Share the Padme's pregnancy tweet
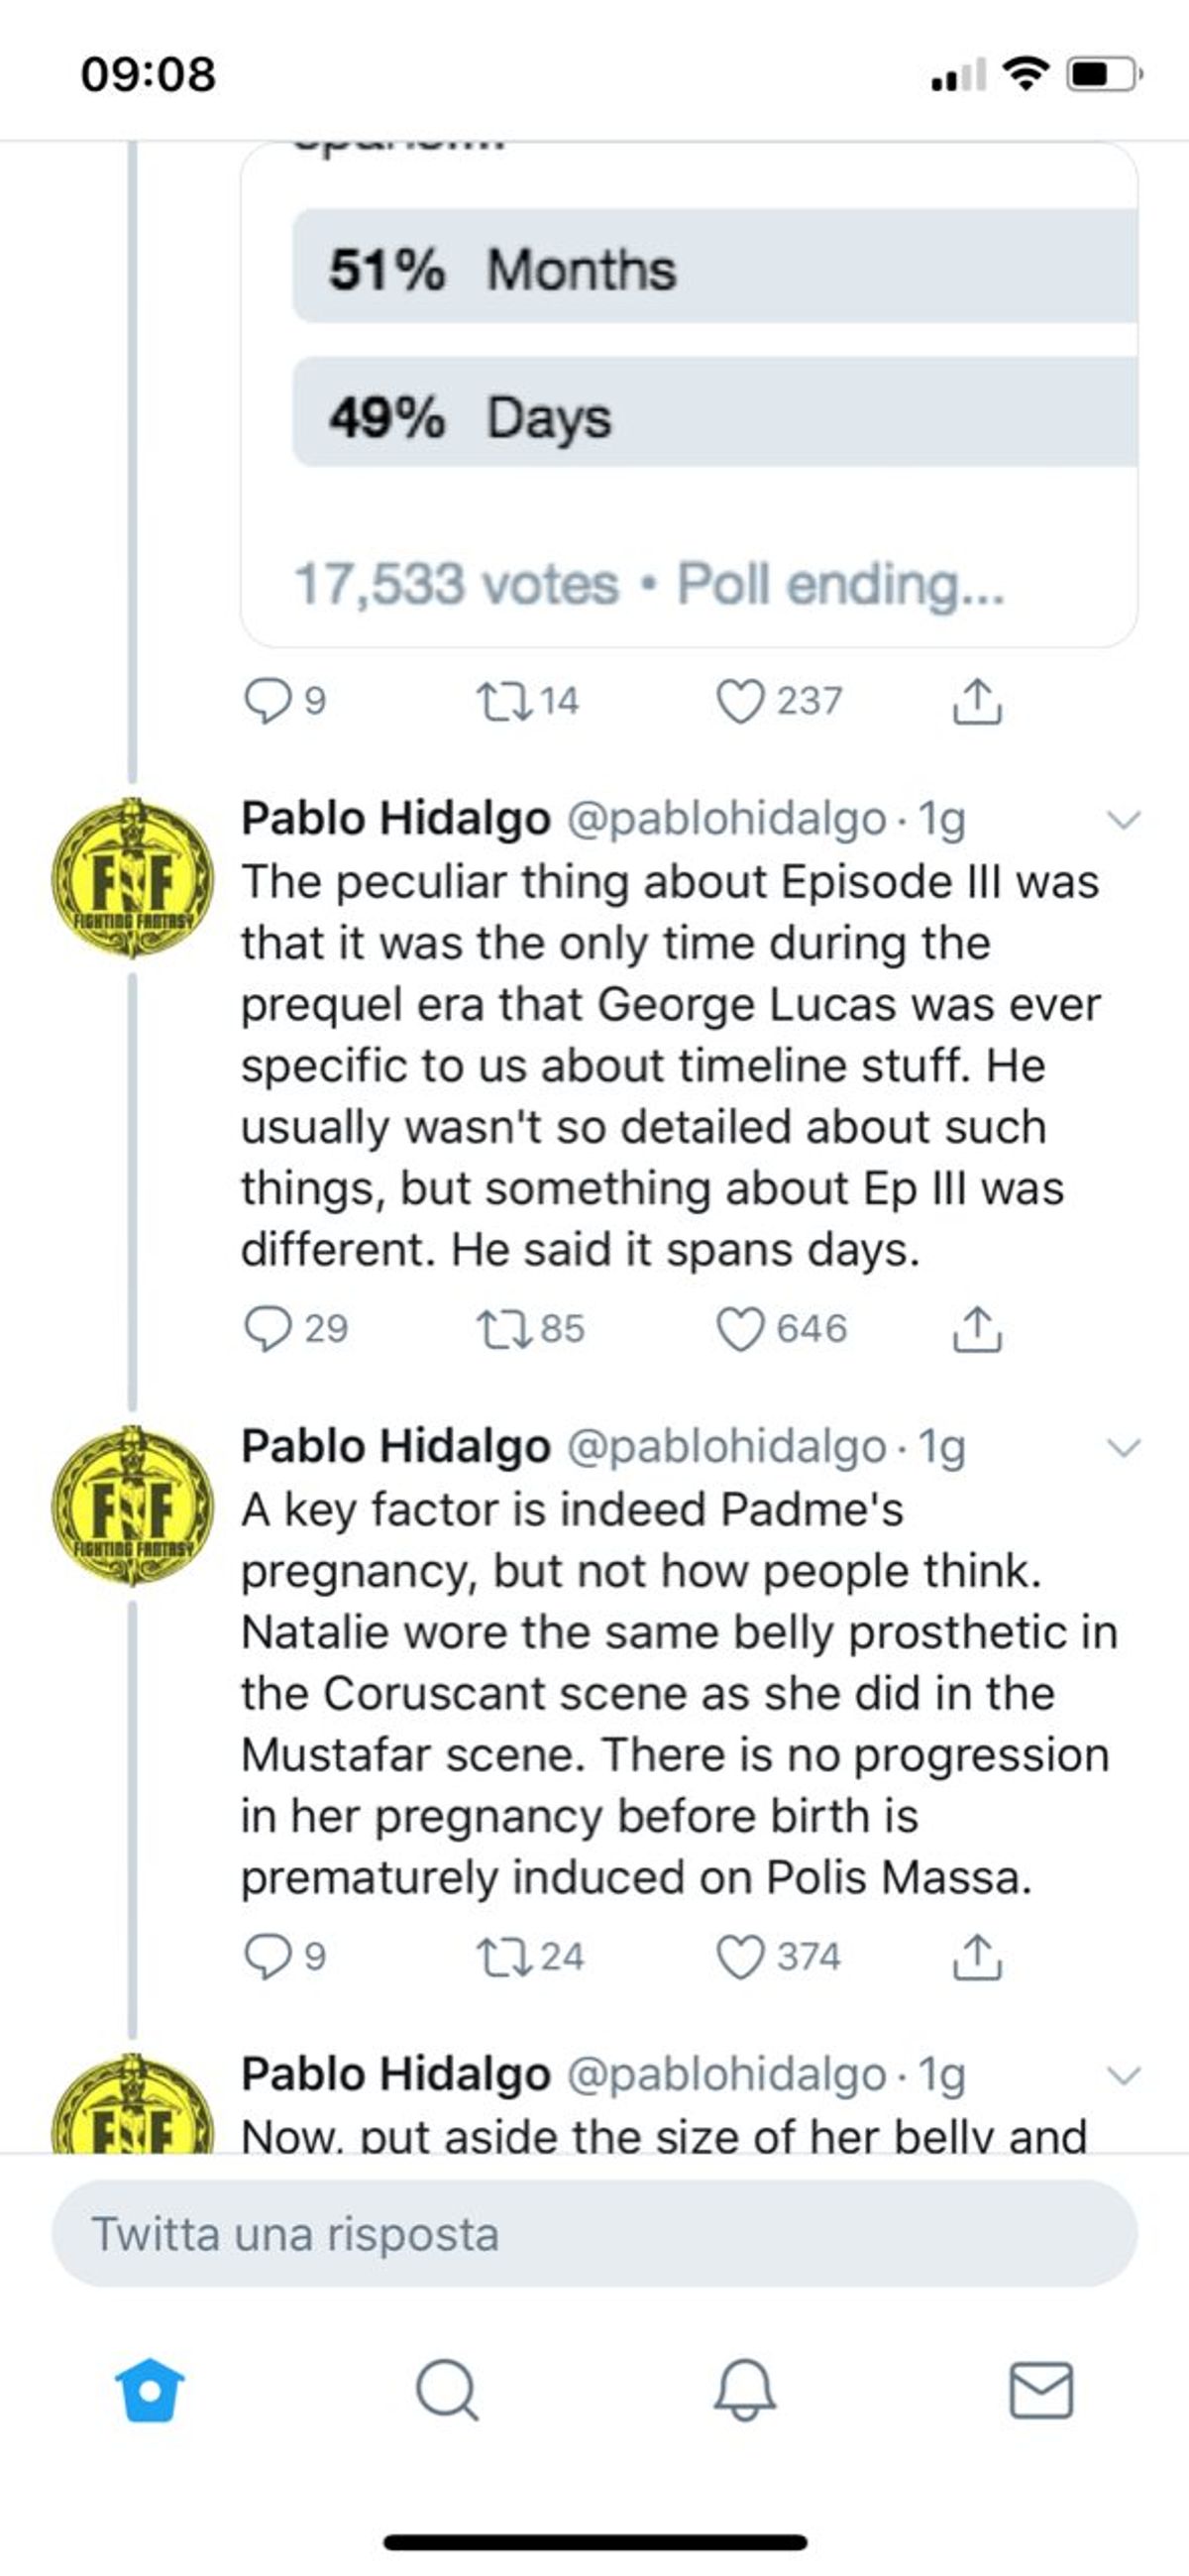The image size is (1189, 2576). click(976, 1957)
